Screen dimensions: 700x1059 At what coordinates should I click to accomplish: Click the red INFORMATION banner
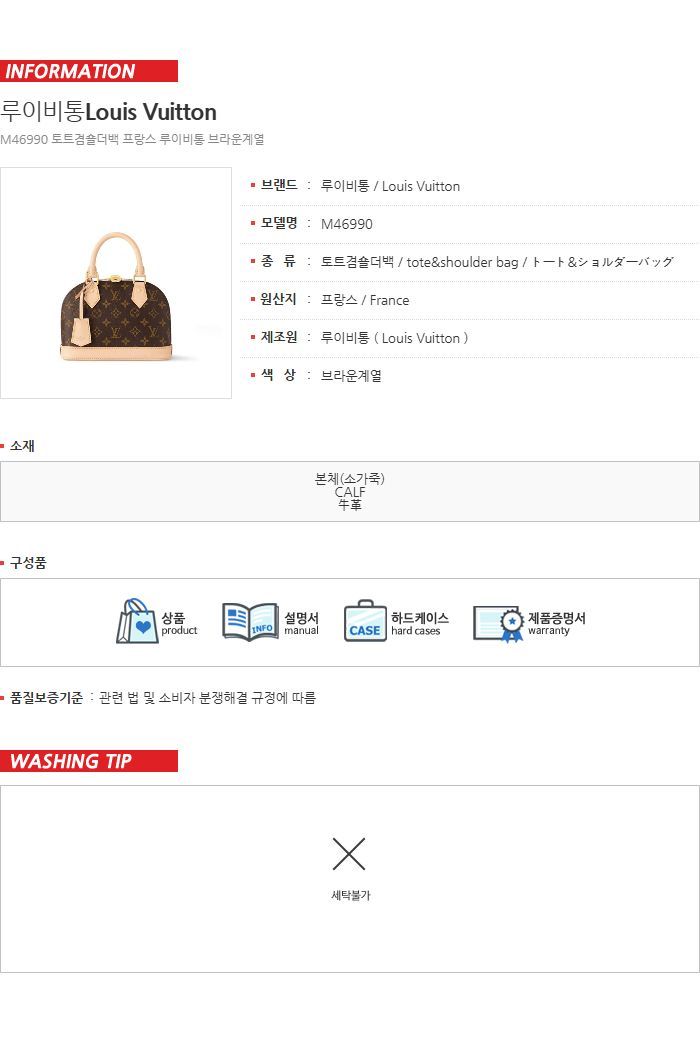coord(89,71)
